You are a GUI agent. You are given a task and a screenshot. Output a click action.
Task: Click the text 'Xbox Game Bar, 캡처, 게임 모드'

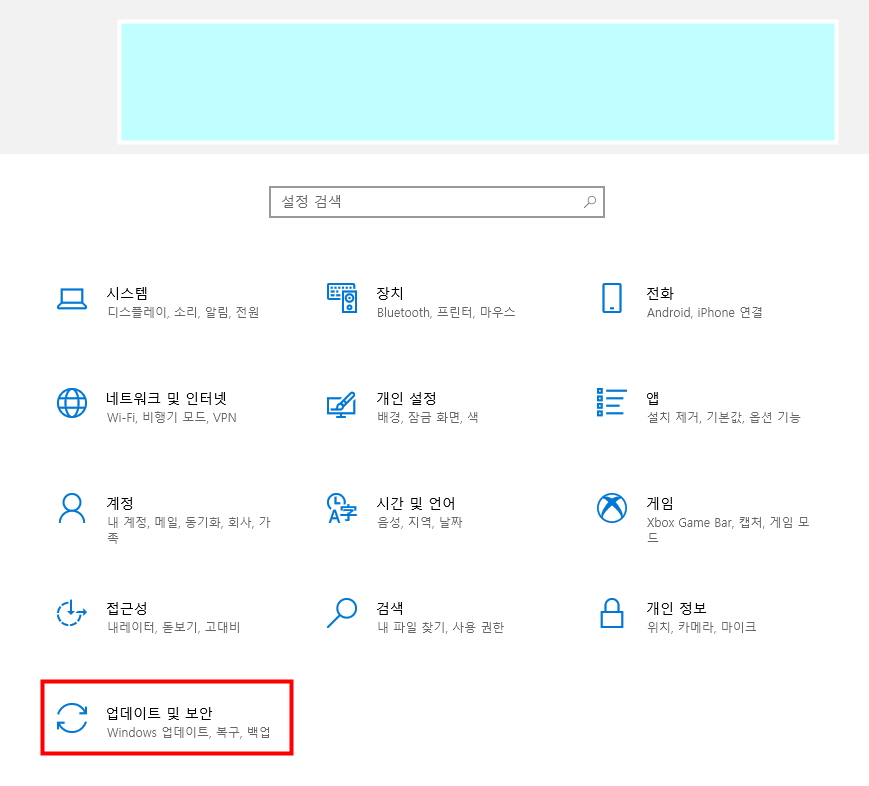tap(728, 529)
